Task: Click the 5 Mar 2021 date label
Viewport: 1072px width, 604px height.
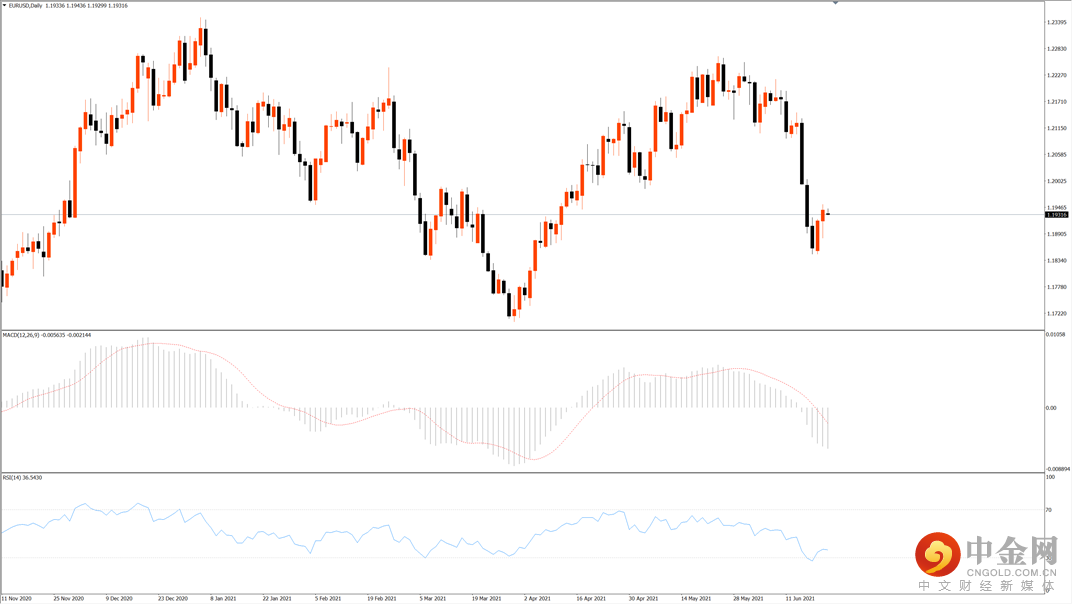Action: pos(433,599)
